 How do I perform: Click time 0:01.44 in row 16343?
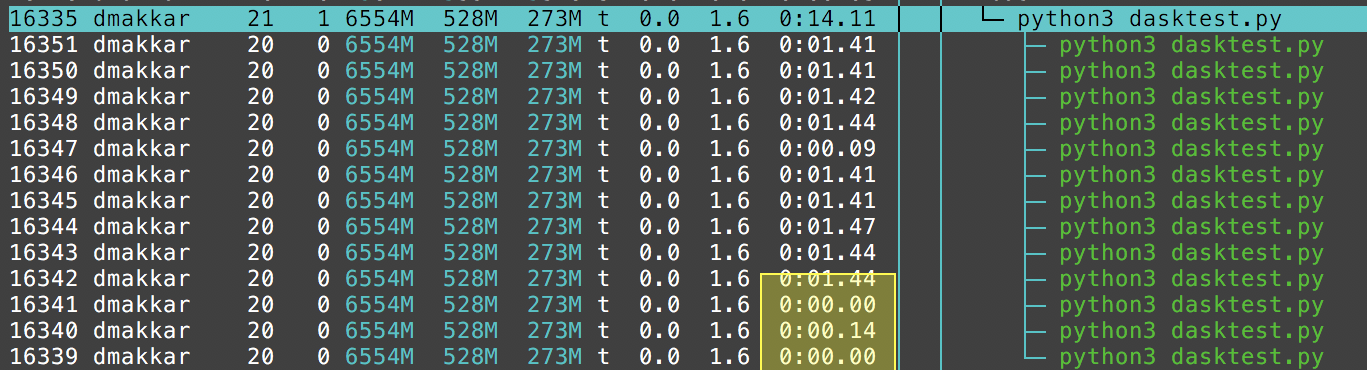point(827,253)
